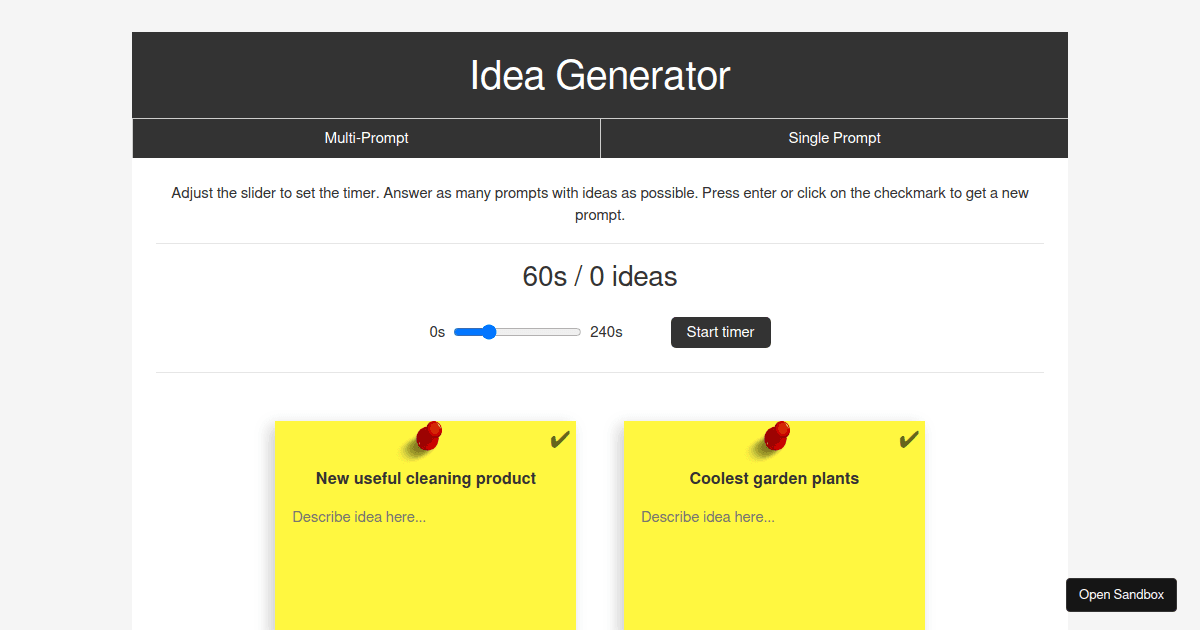Click the checkmark on the cleaning product note
The height and width of the screenshot is (630, 1200).
coord(559,440)
